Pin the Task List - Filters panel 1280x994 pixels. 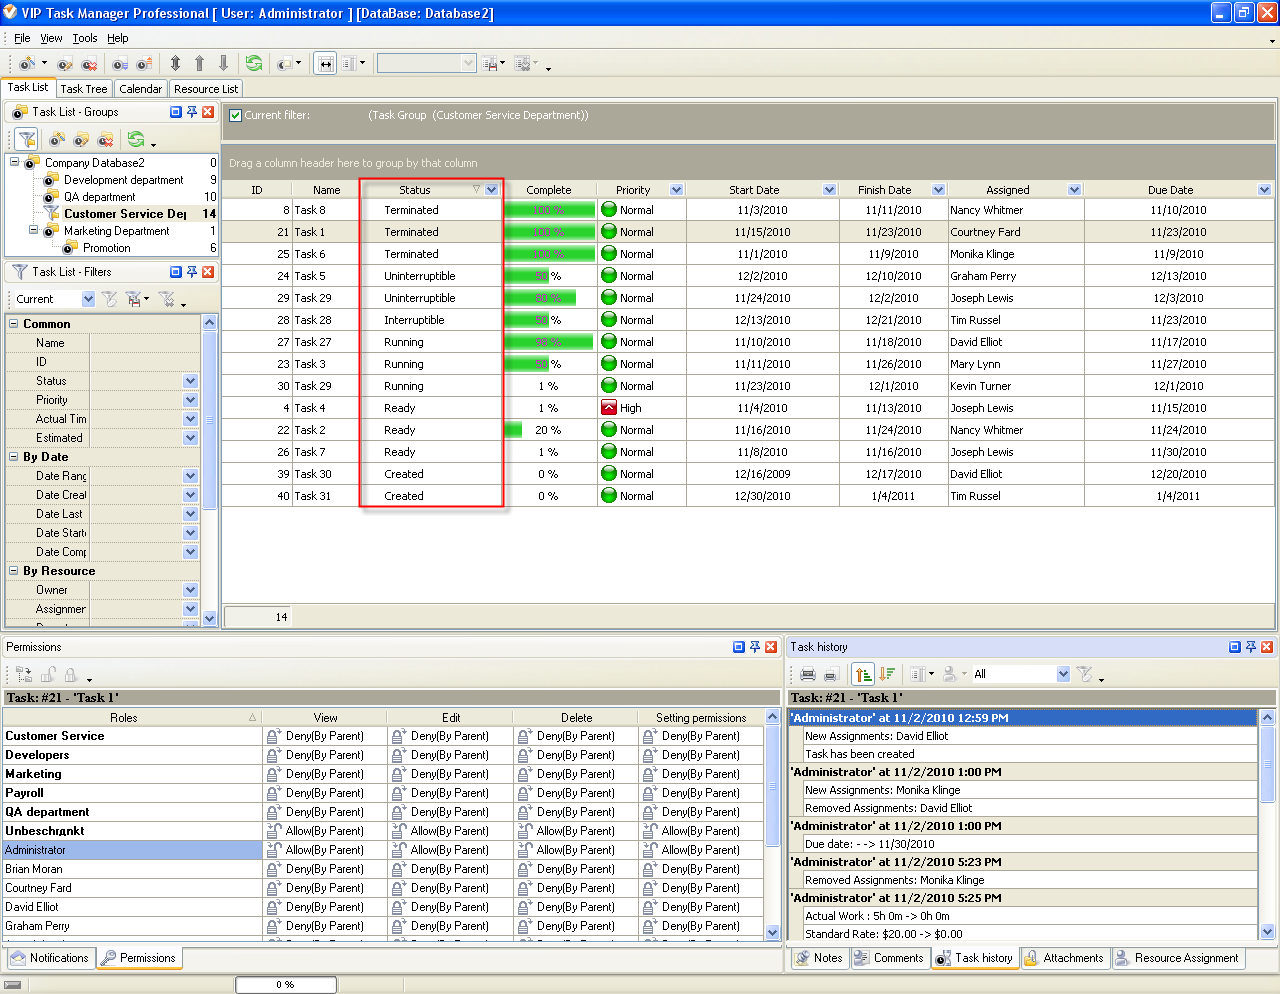192,272
